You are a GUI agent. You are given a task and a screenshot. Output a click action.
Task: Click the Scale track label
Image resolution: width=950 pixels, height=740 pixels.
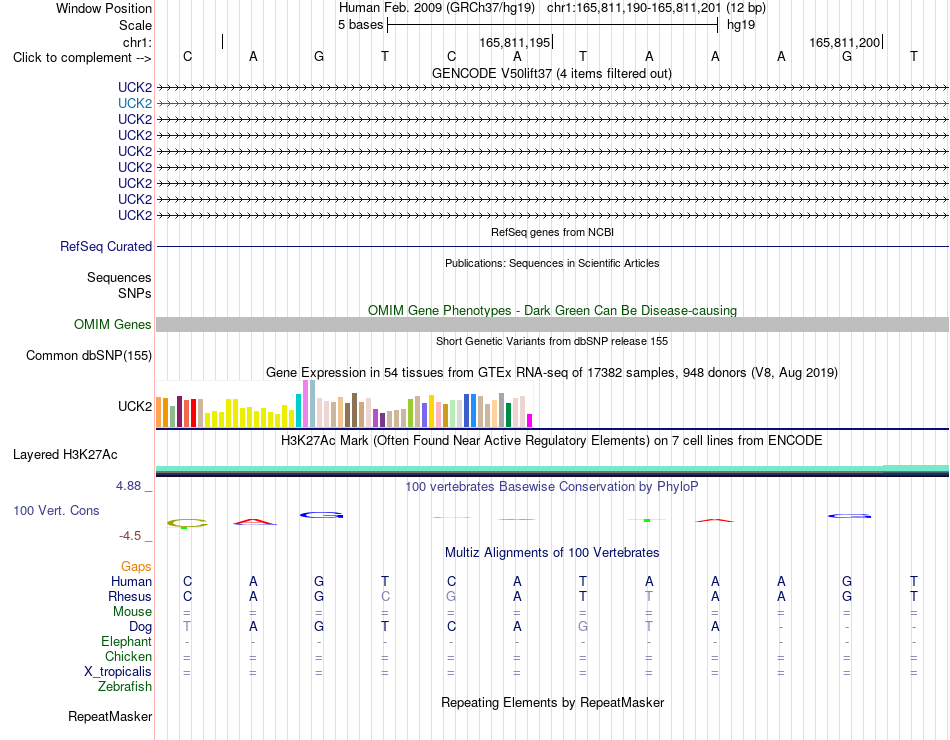135,25
